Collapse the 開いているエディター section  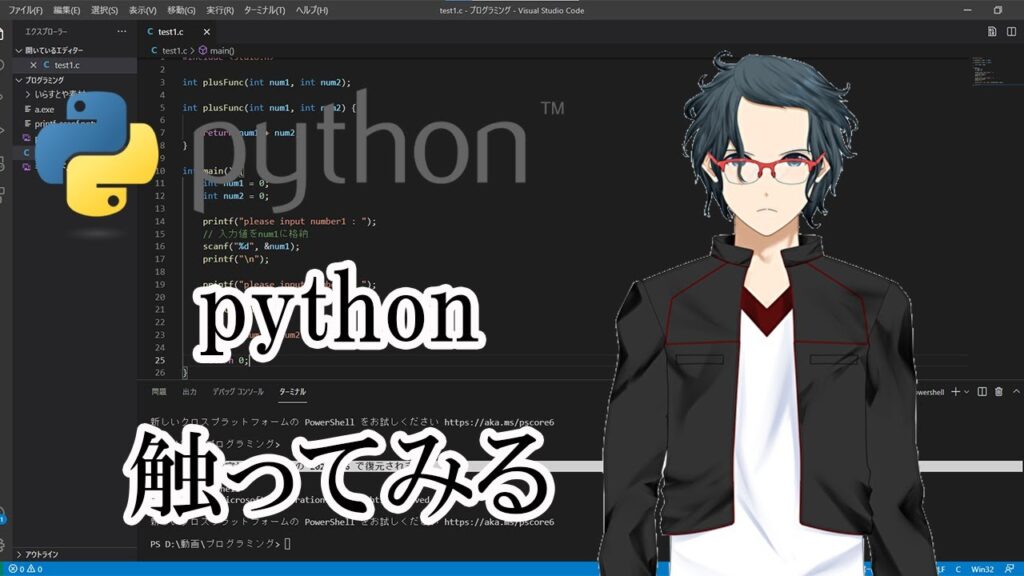18,50
